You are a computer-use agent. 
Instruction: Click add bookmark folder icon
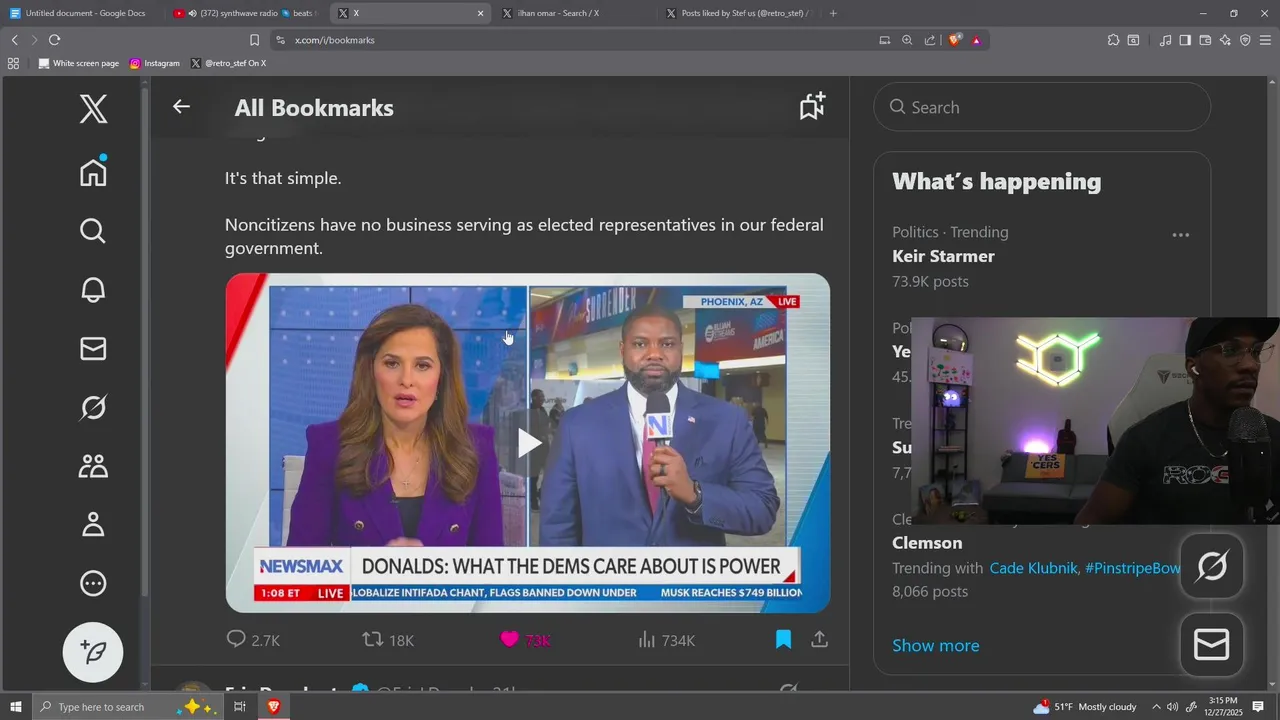tap(812, 106)
